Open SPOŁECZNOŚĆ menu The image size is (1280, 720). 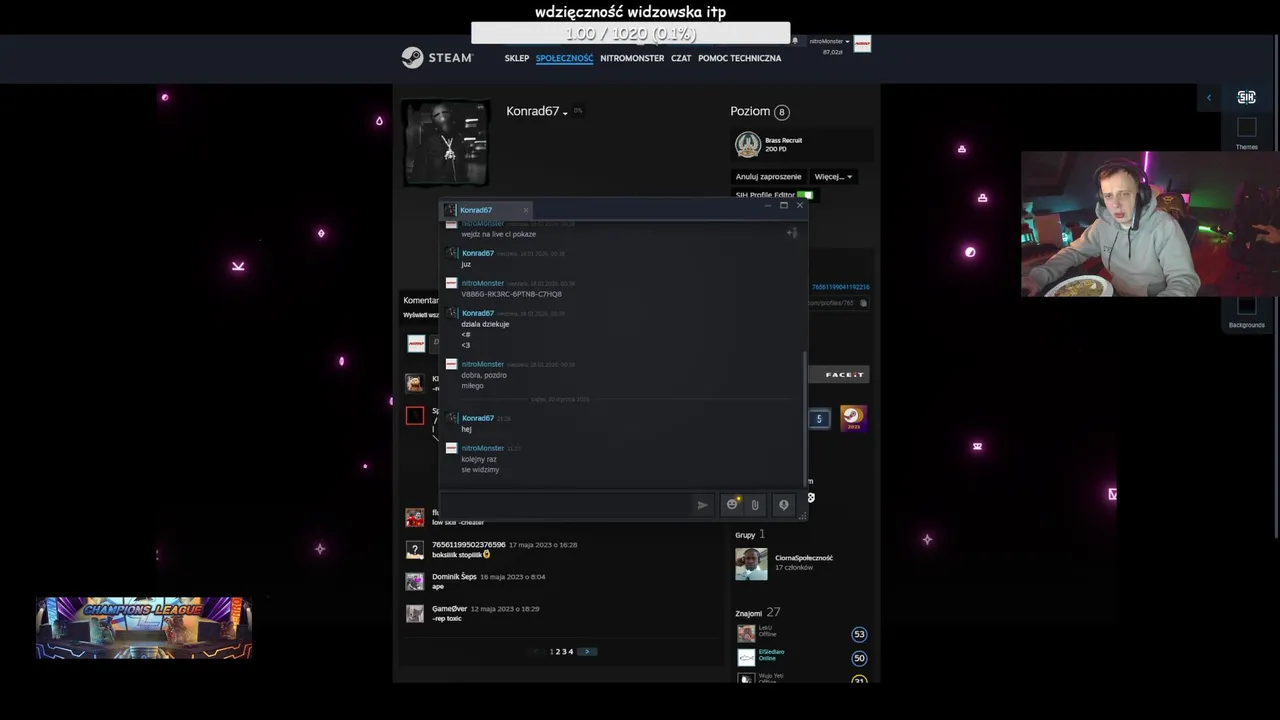click(564, 58)
